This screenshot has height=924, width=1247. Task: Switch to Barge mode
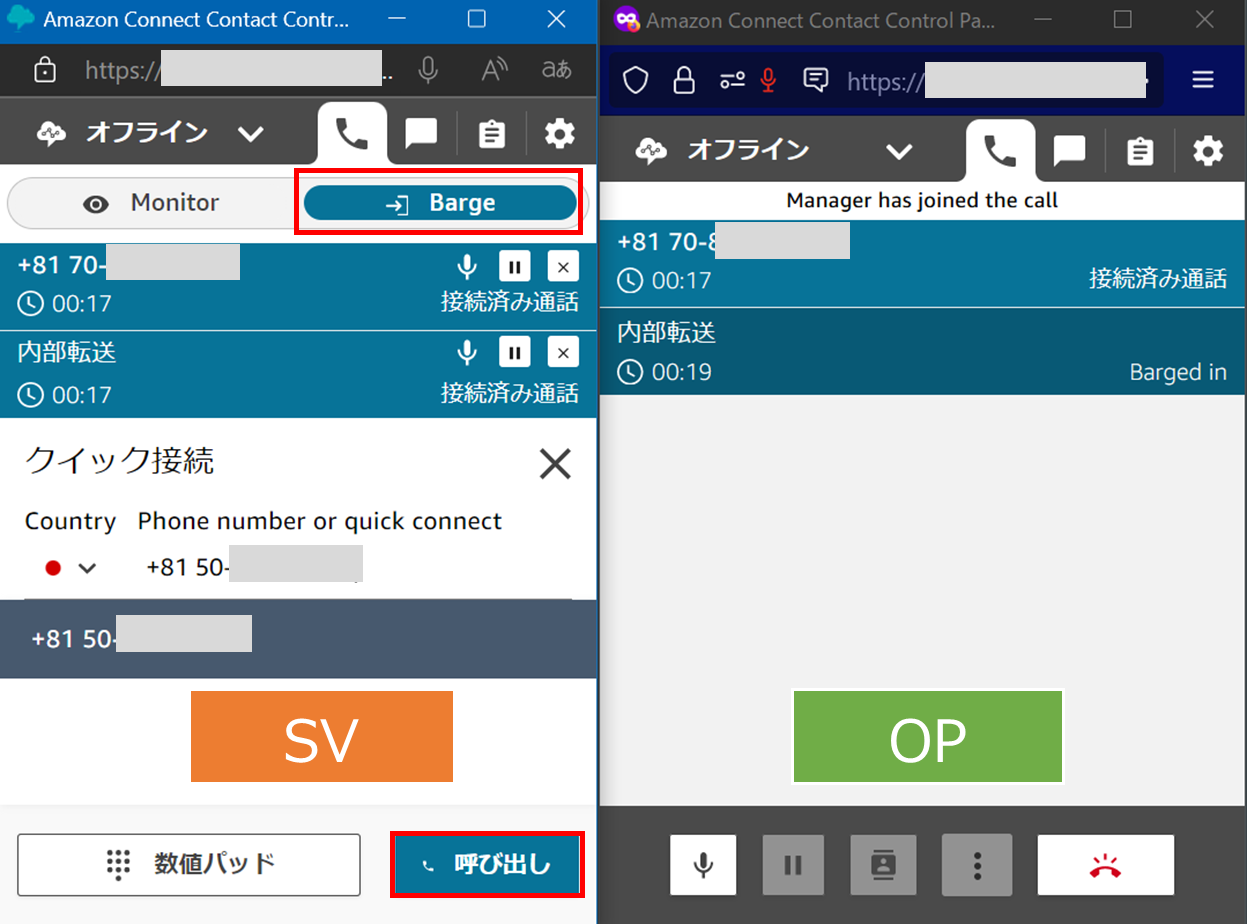[x=440, y=204]
